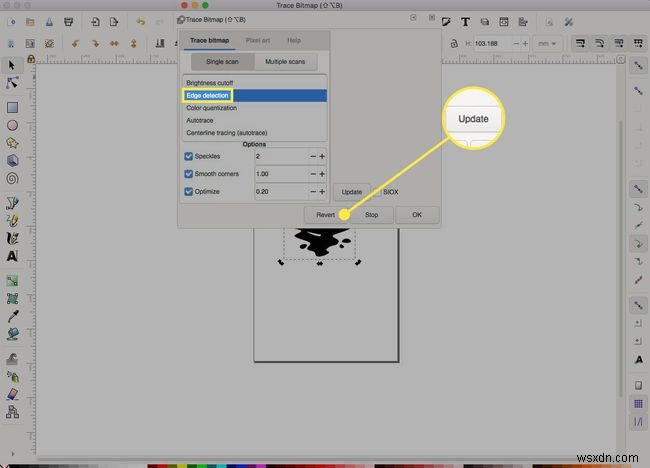The height and width of the screenshot is (468, 650).
Task: Click the Revert button
Action: (325, 215)
